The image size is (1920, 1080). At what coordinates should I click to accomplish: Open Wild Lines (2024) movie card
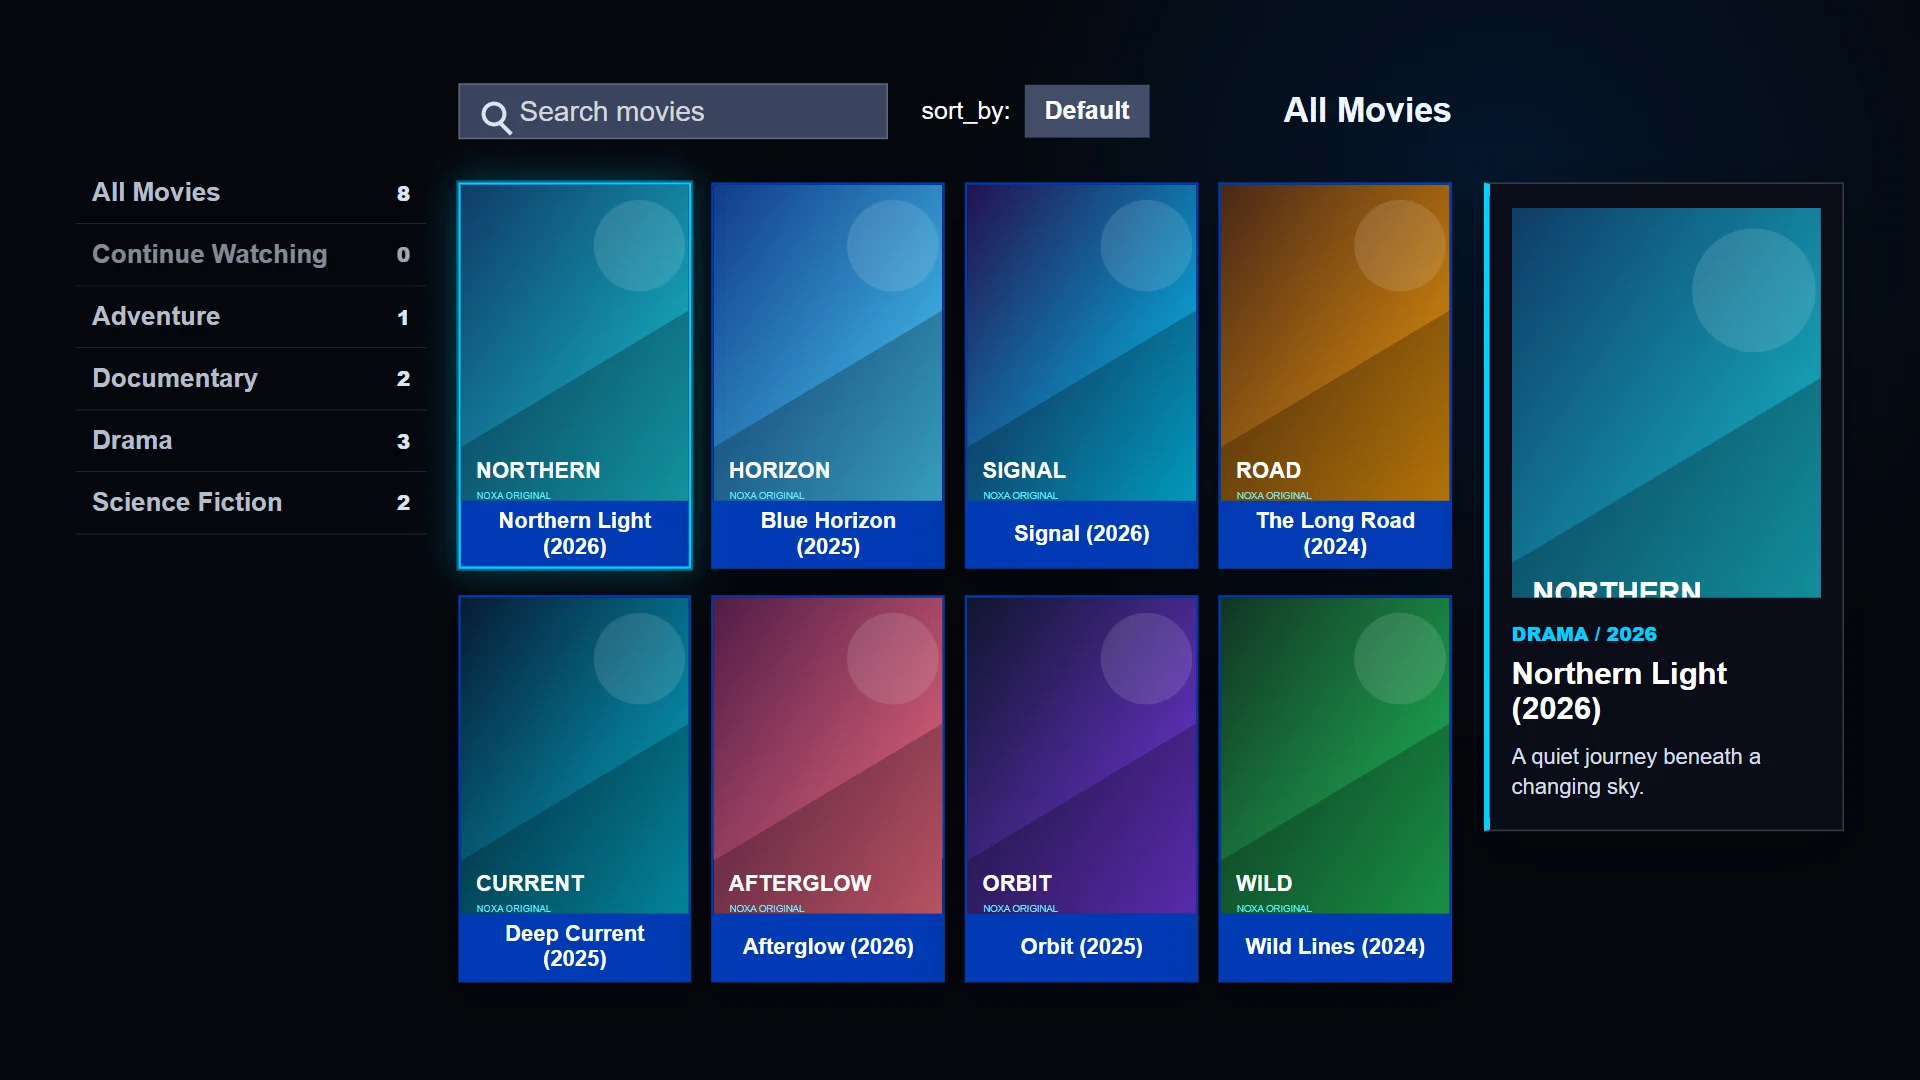tap(1334, 788)
